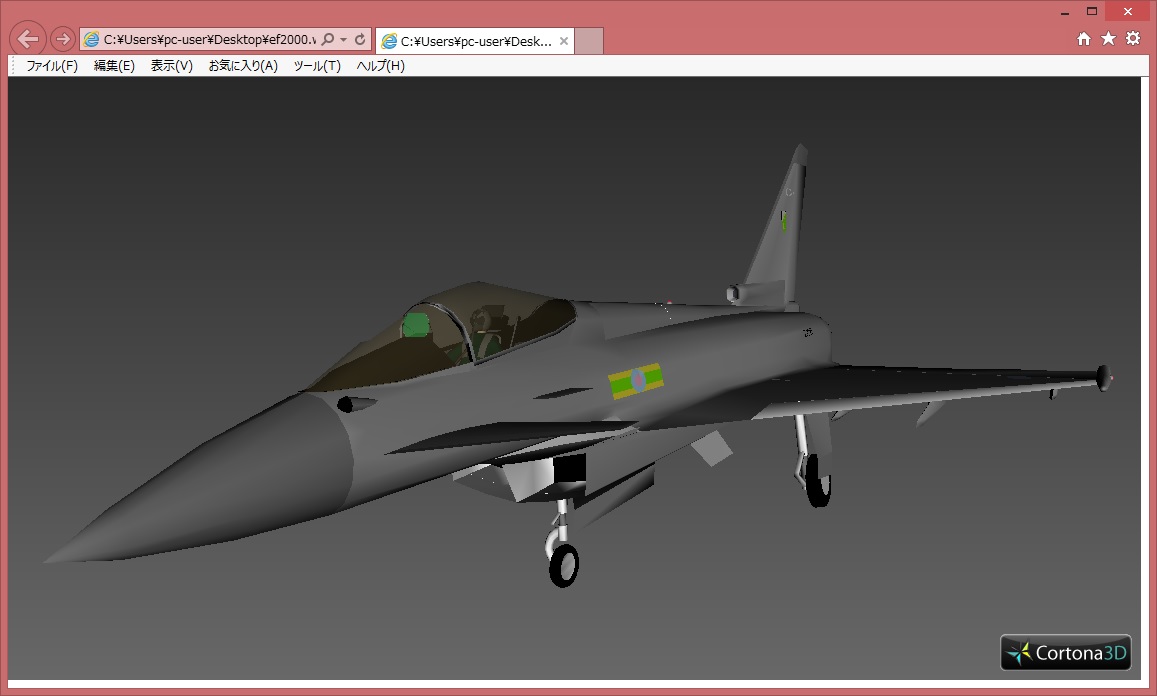The width and height of the screenshot is (1157, 696).
Task: Open a new tab with the blank tab button
Action: [x=590, y=41]
